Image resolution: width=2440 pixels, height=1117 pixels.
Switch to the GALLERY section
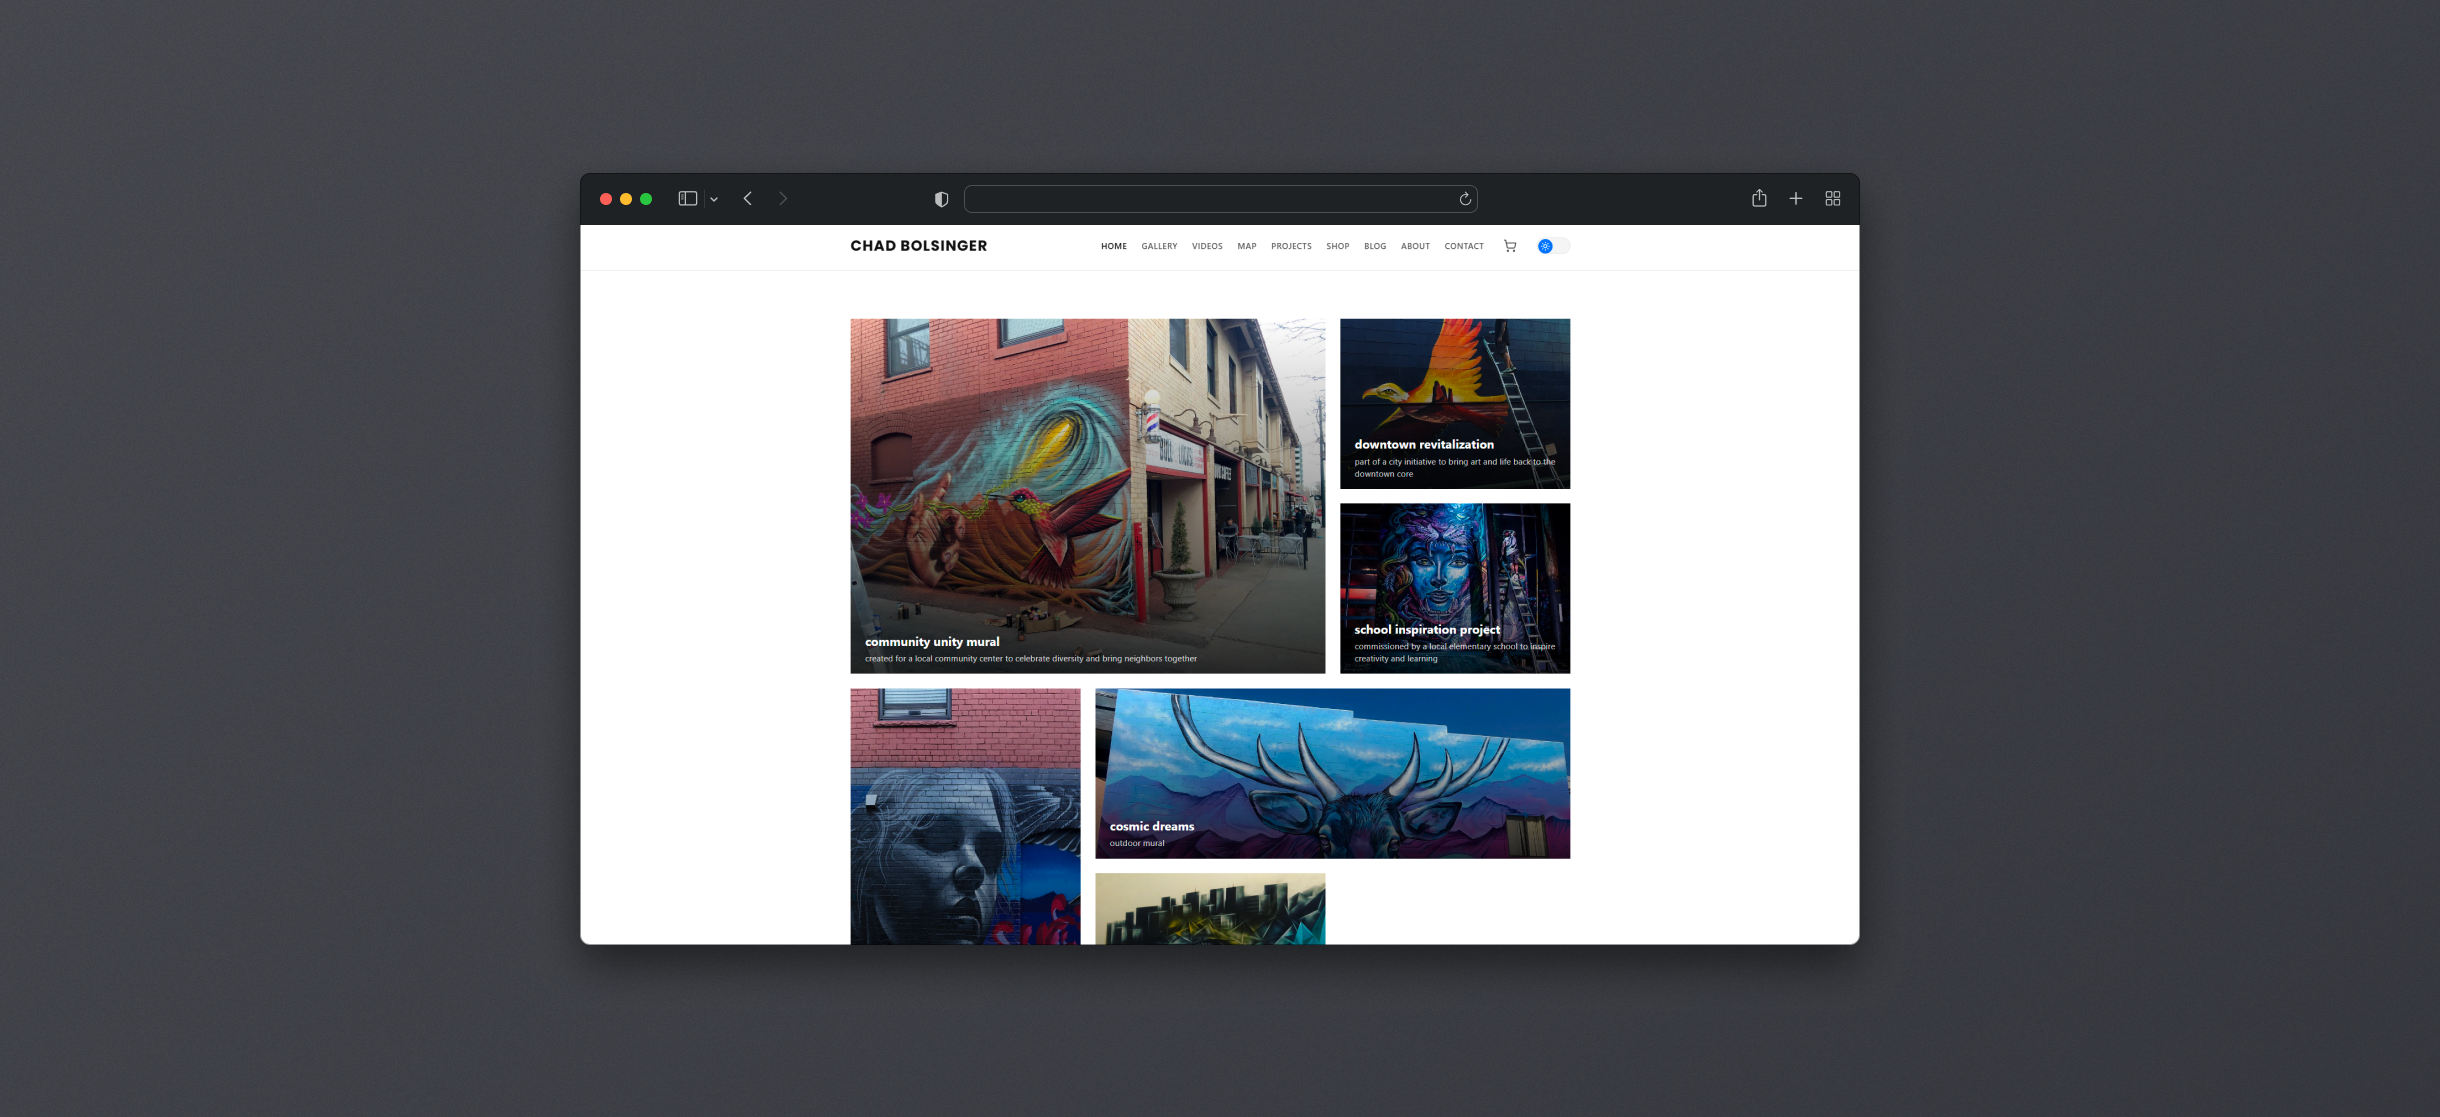coord(1159,246)
